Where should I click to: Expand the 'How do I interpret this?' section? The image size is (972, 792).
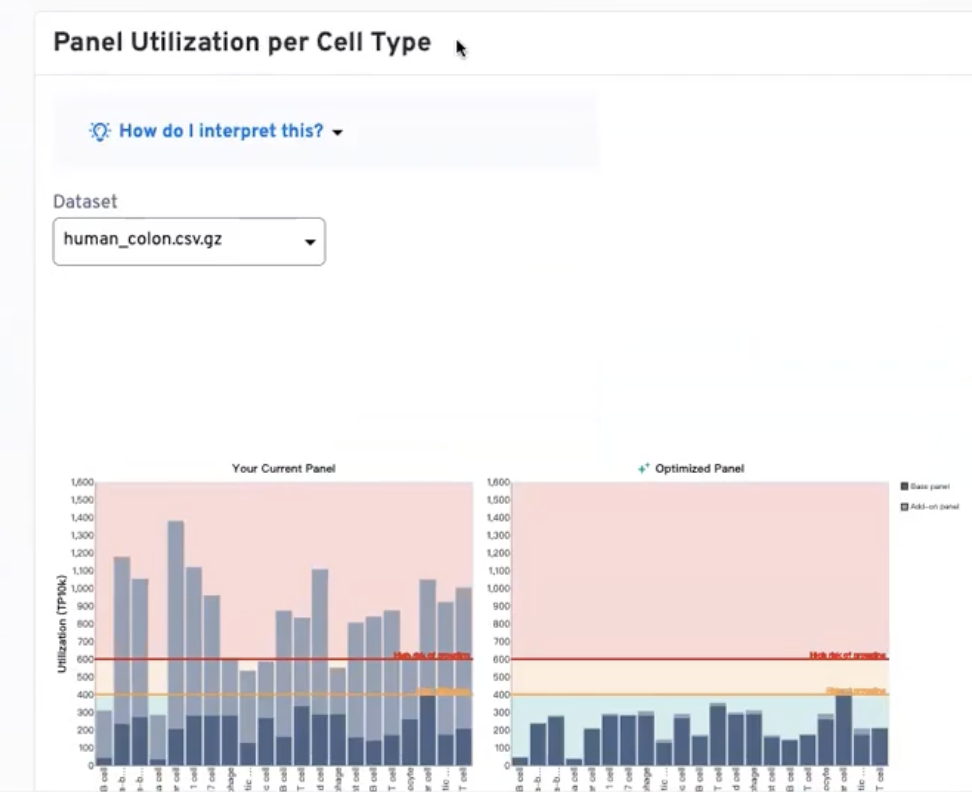coord(221,131)
